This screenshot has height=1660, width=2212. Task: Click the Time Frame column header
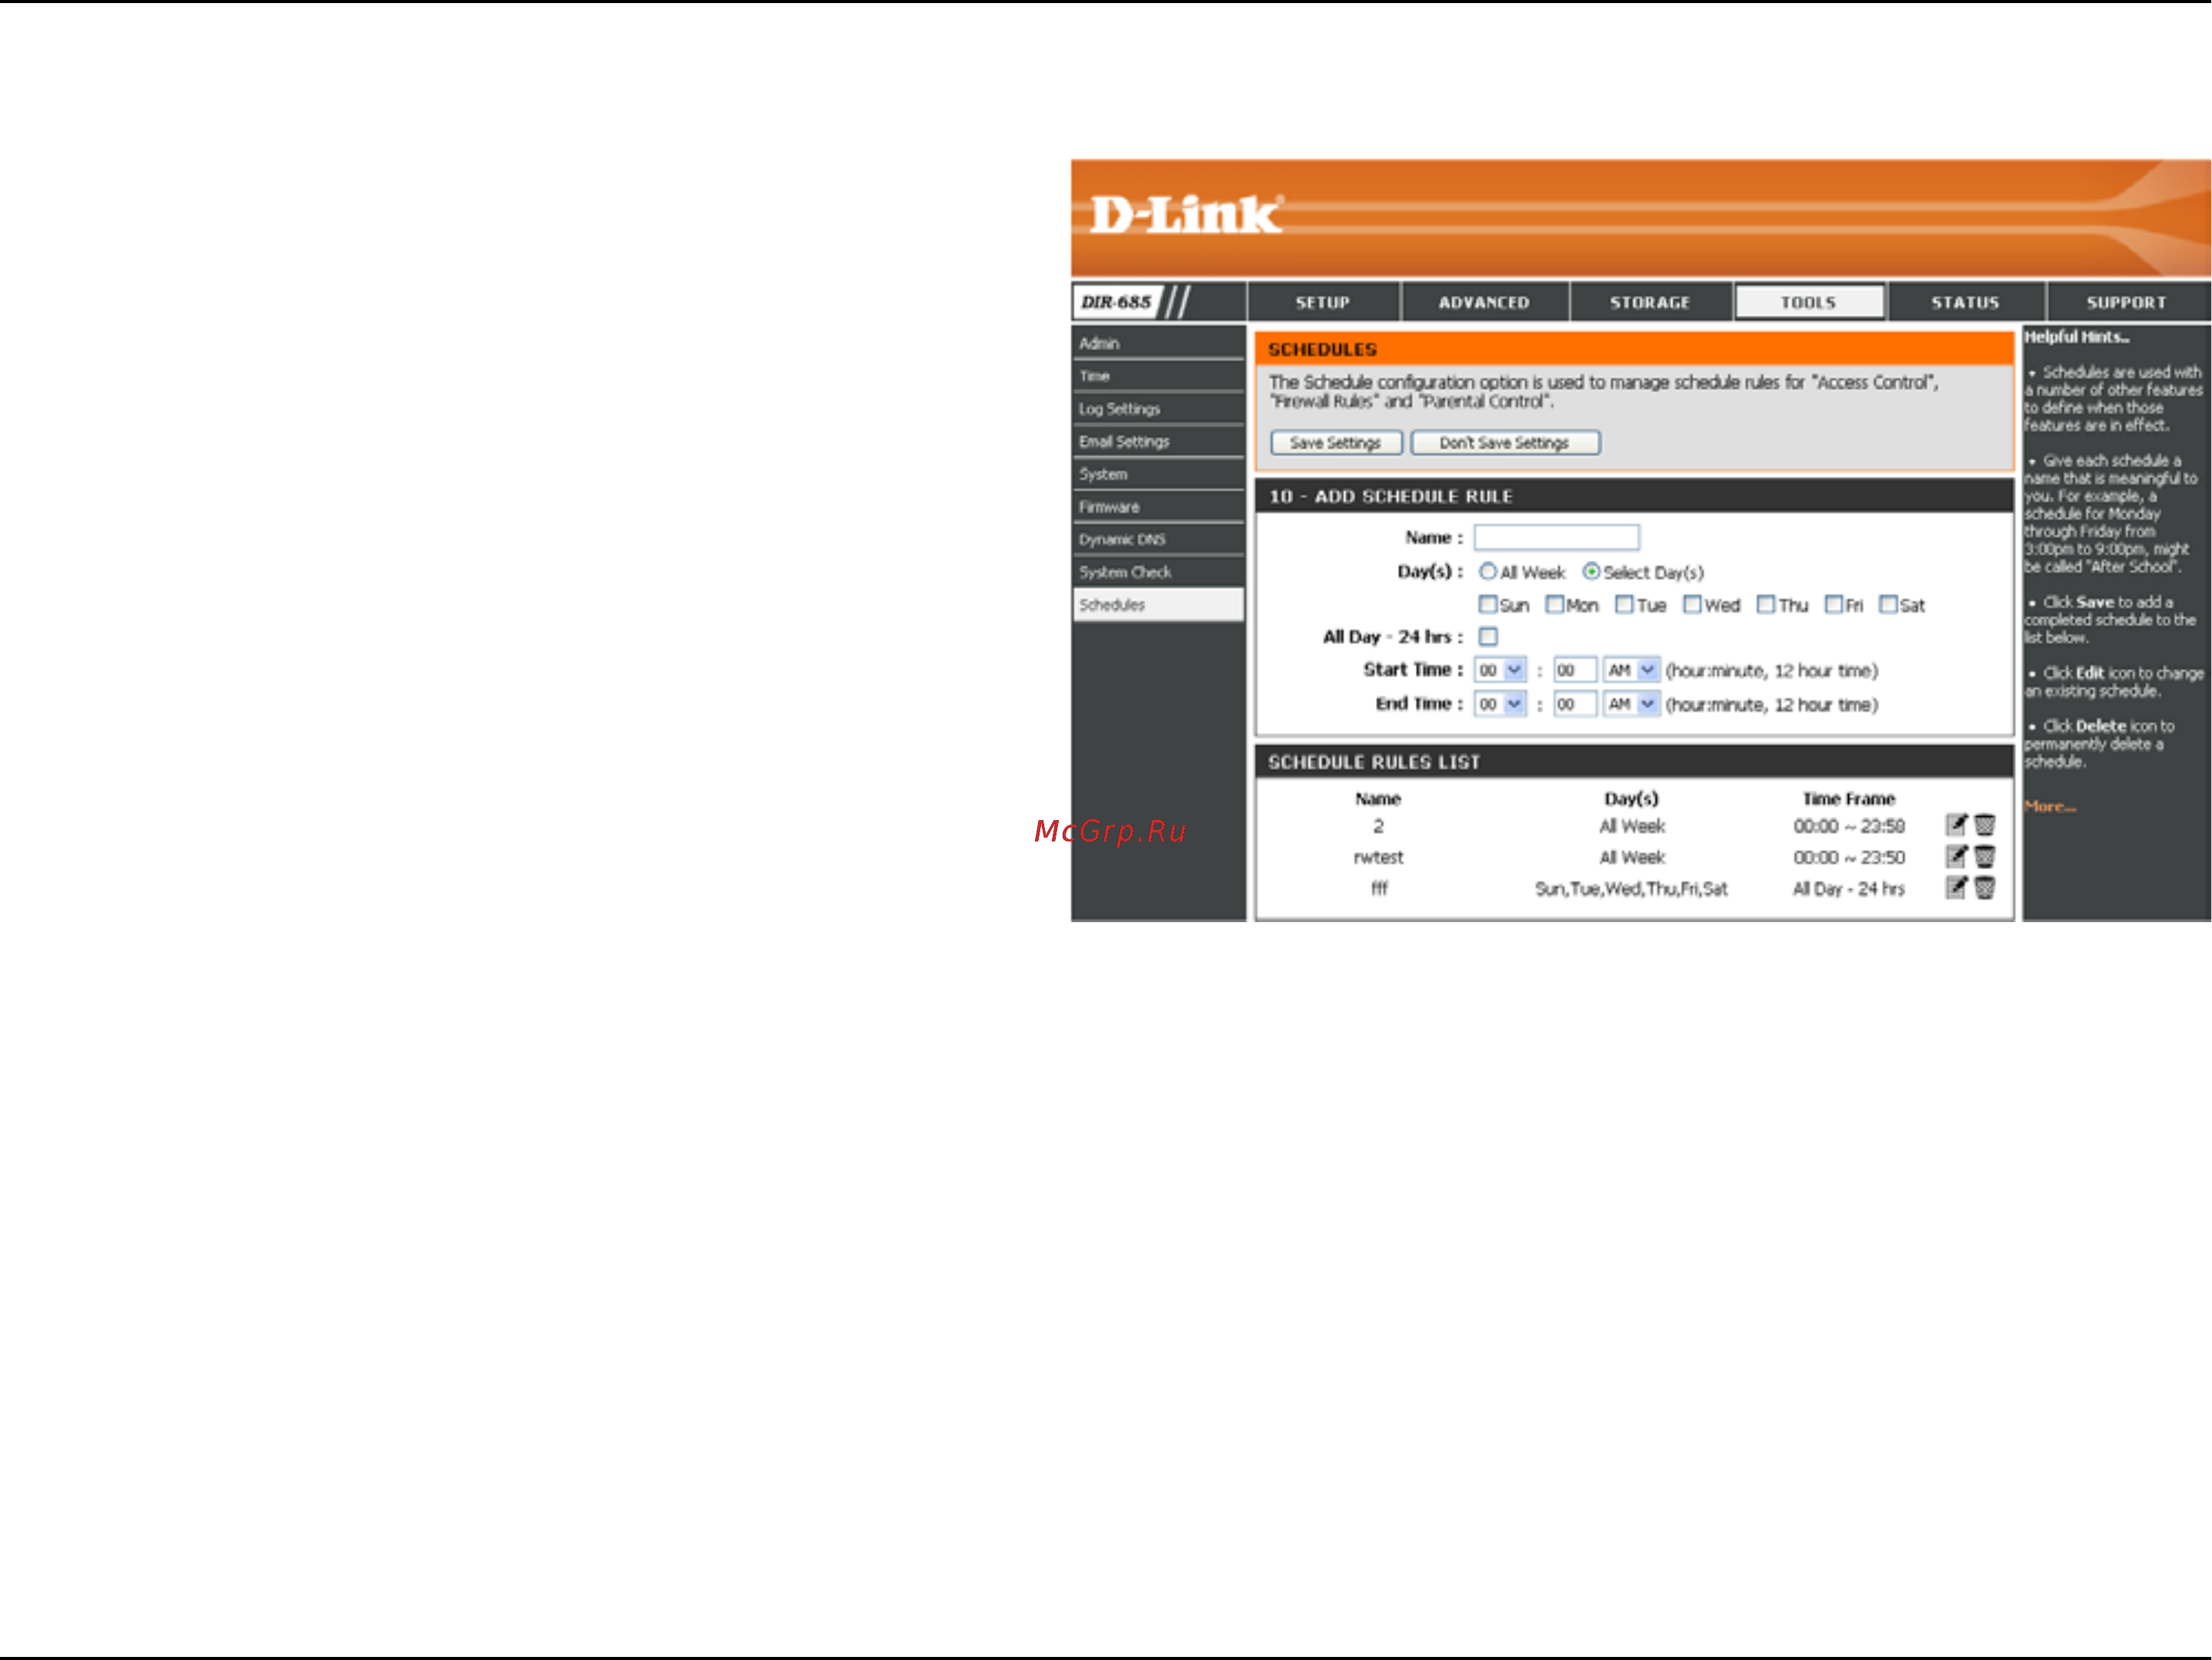coord(1848,798)
